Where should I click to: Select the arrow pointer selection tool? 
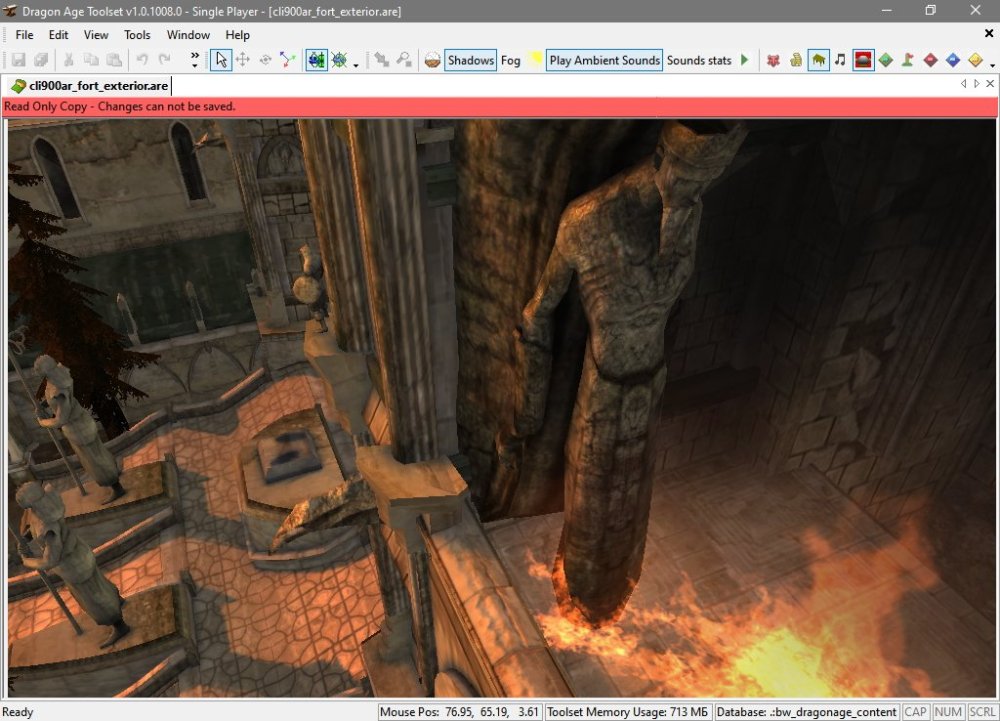click(x=220, y=60)
